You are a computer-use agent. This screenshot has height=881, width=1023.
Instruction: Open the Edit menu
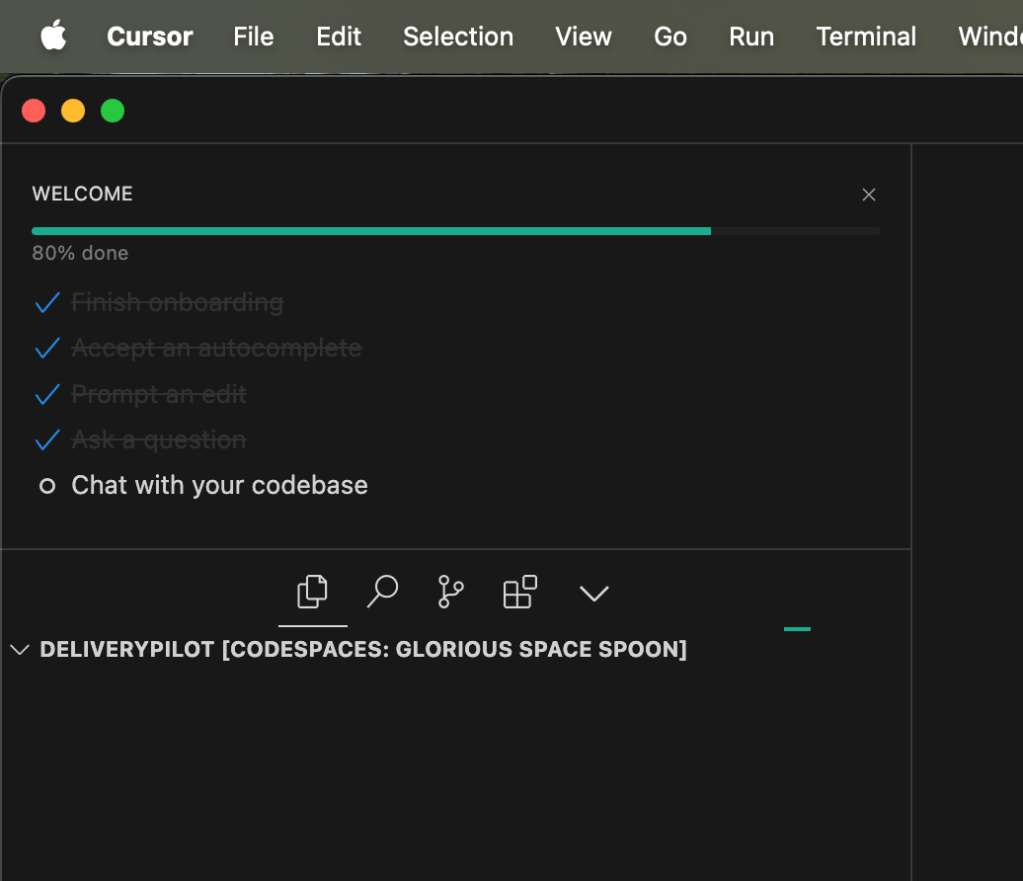point(339,37)
